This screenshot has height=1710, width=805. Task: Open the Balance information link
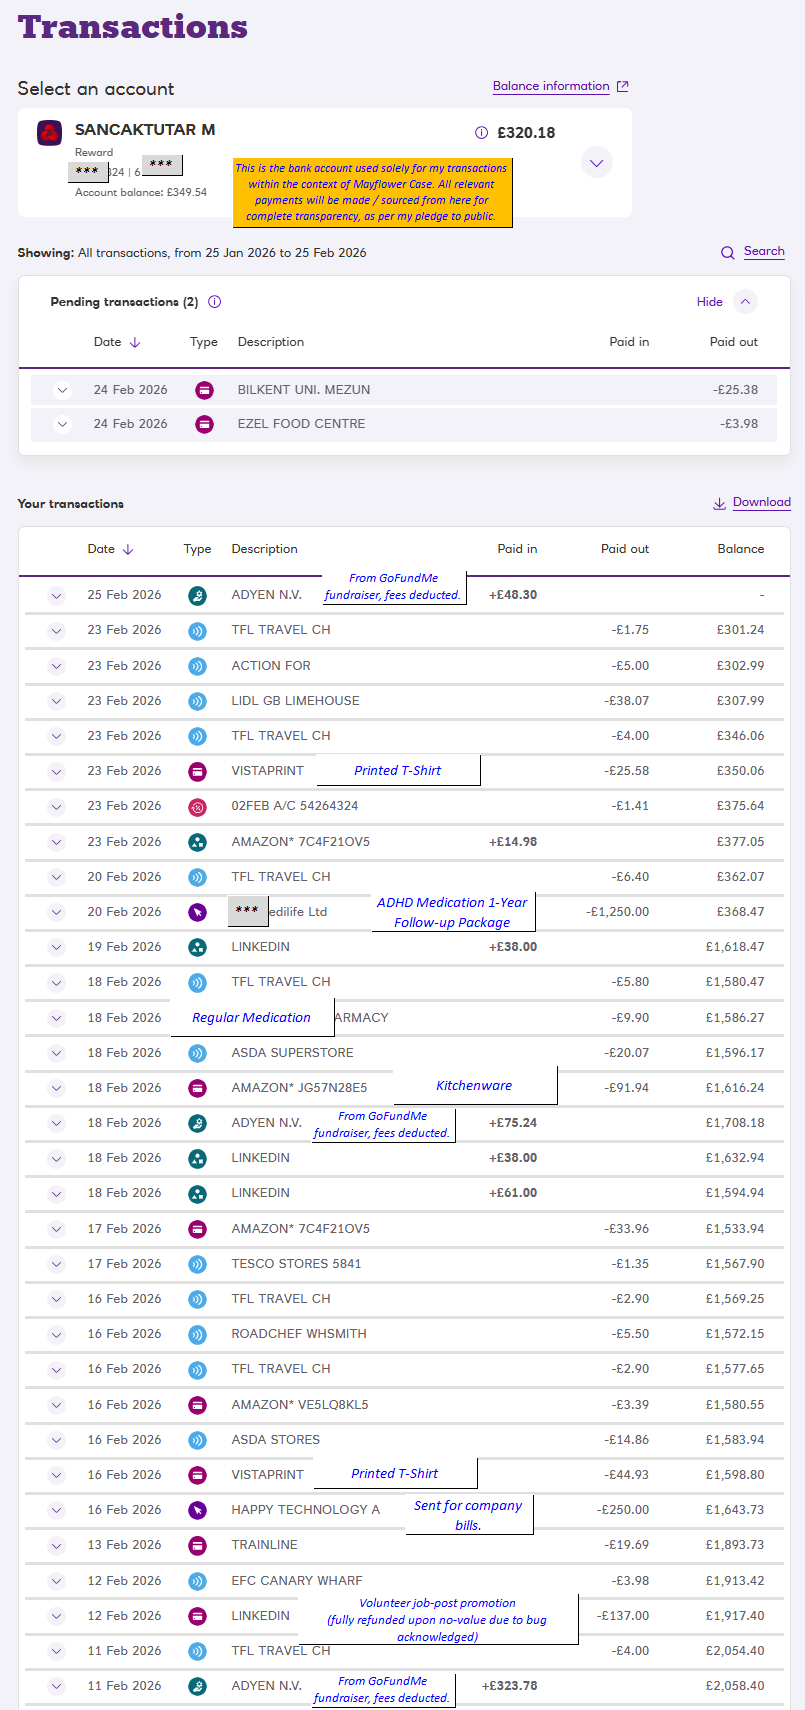pyautogui.click(x=551, y=86)
